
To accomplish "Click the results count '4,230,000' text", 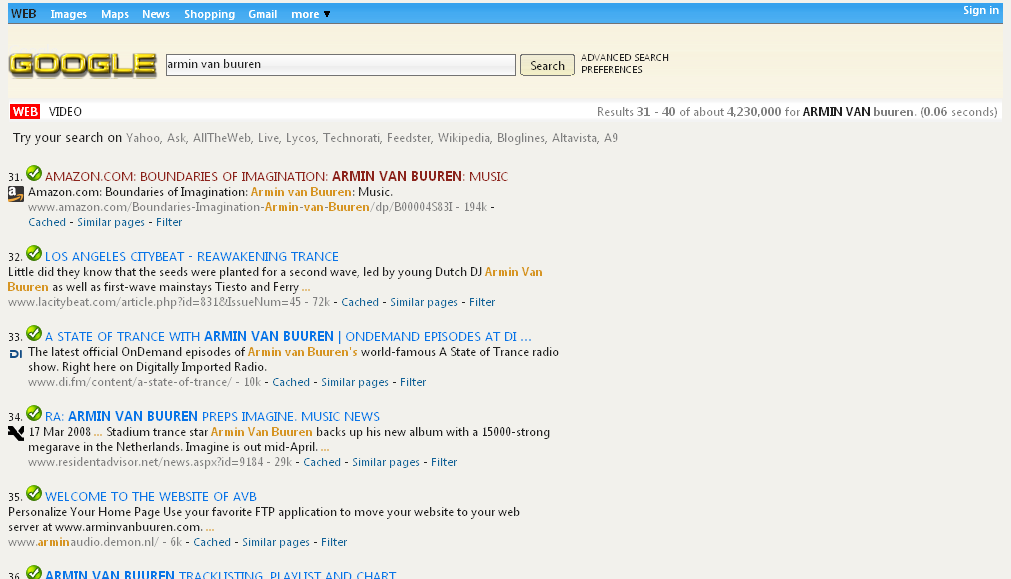I will click(x=754, y=112).
